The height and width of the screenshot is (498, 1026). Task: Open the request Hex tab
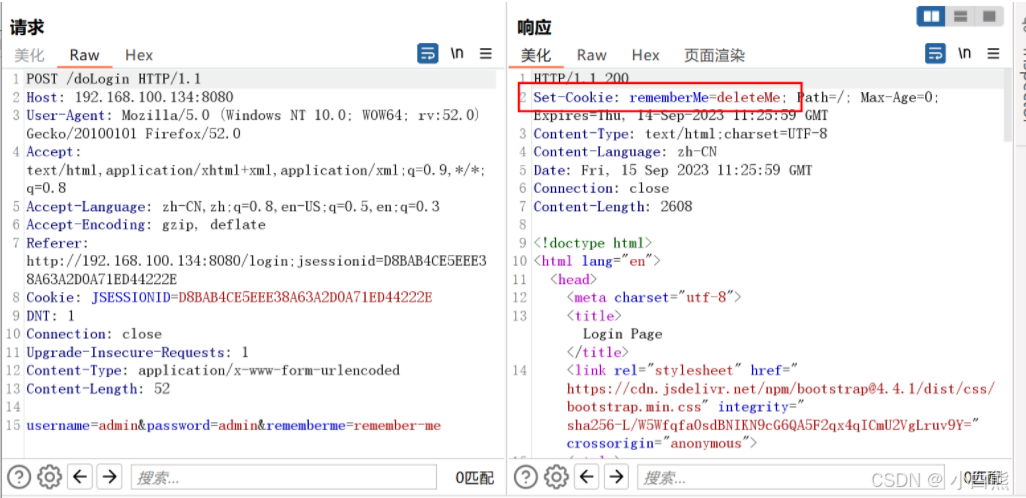139,55
